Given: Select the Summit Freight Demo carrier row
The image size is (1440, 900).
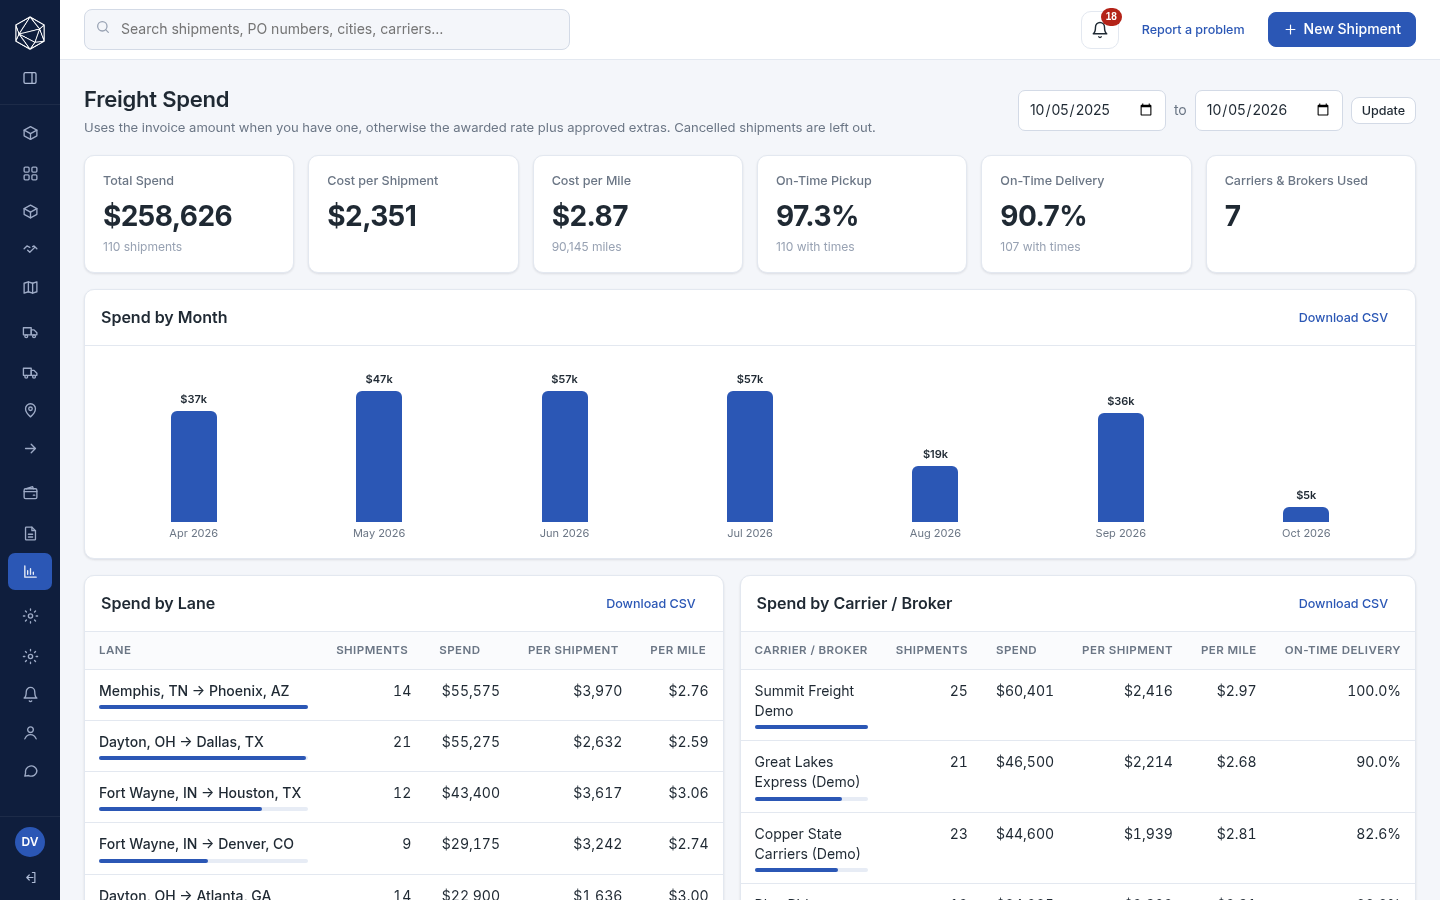Looking at the screenshot, I should click(x=1078, y=705).
